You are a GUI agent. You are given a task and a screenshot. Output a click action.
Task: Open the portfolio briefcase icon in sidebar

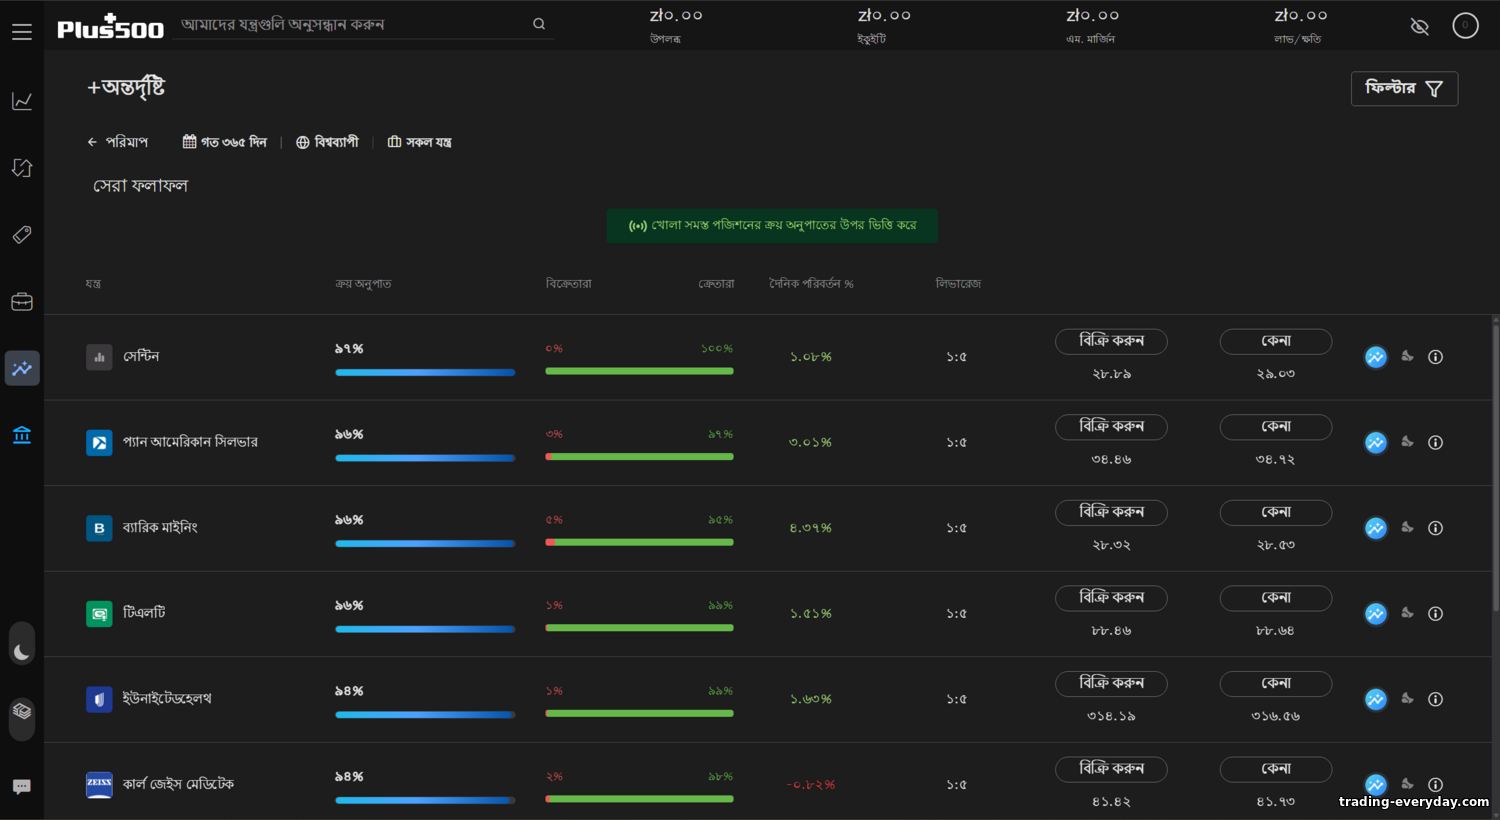pos(22,302)
